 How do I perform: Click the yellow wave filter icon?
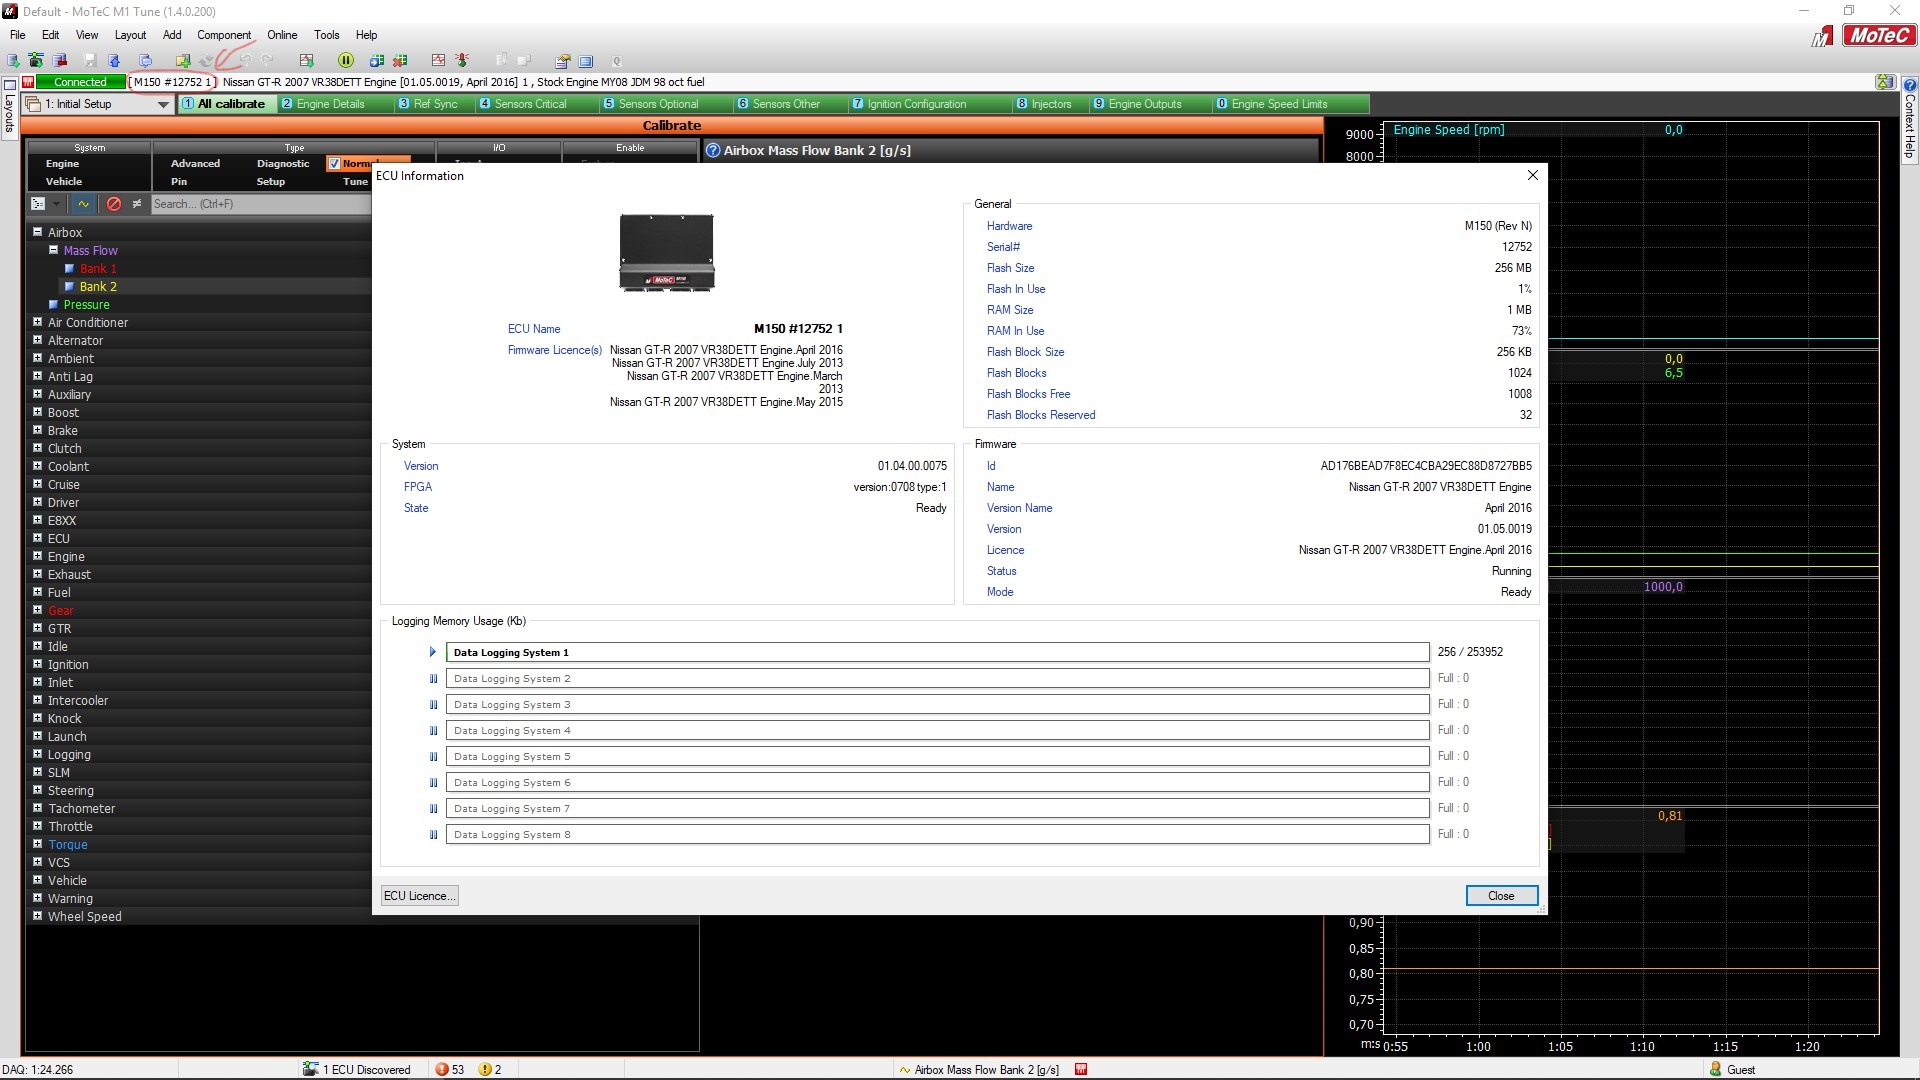point(84,204)
